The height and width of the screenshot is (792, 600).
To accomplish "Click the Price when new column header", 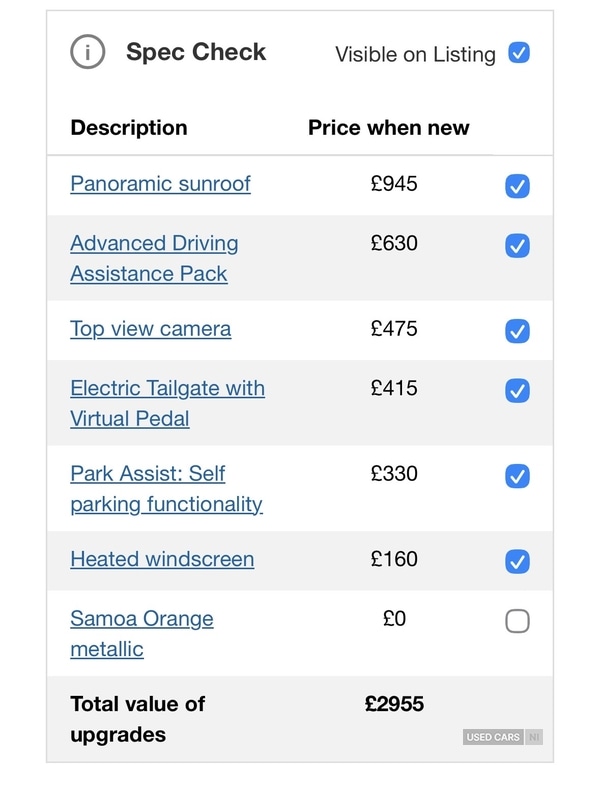I will click(388, 128).
